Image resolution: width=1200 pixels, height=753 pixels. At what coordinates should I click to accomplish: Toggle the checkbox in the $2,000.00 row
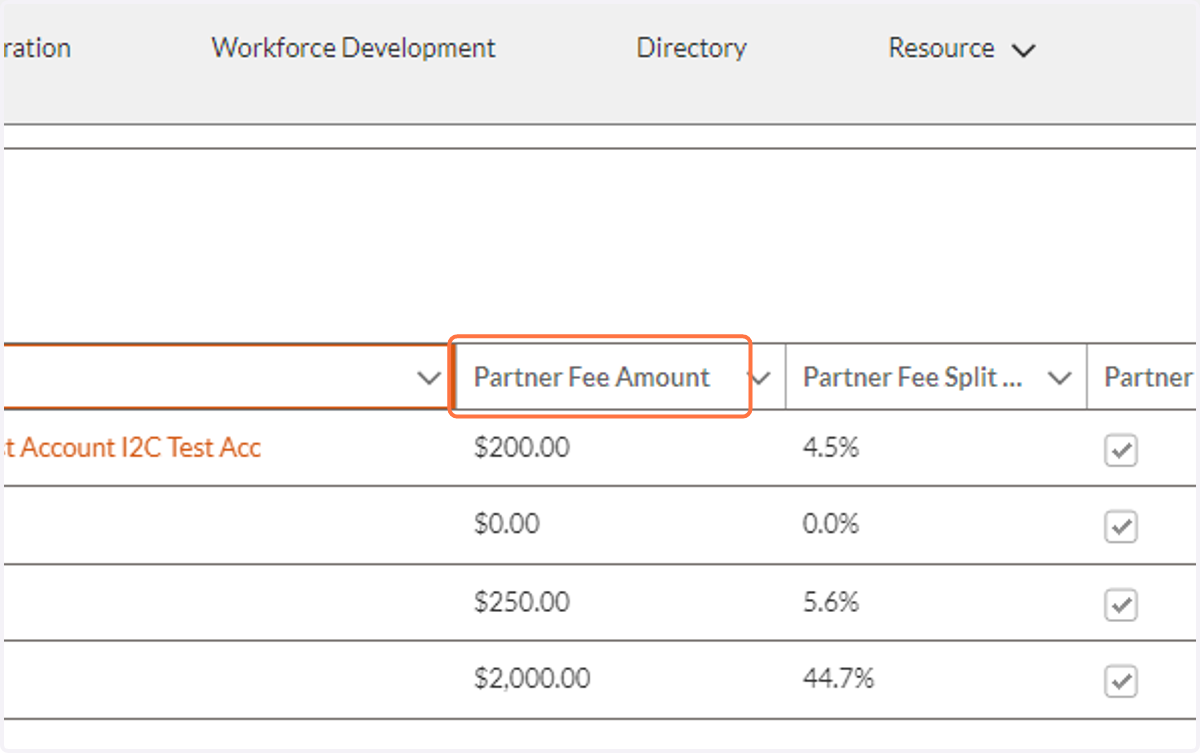(x=1121, y=682)
